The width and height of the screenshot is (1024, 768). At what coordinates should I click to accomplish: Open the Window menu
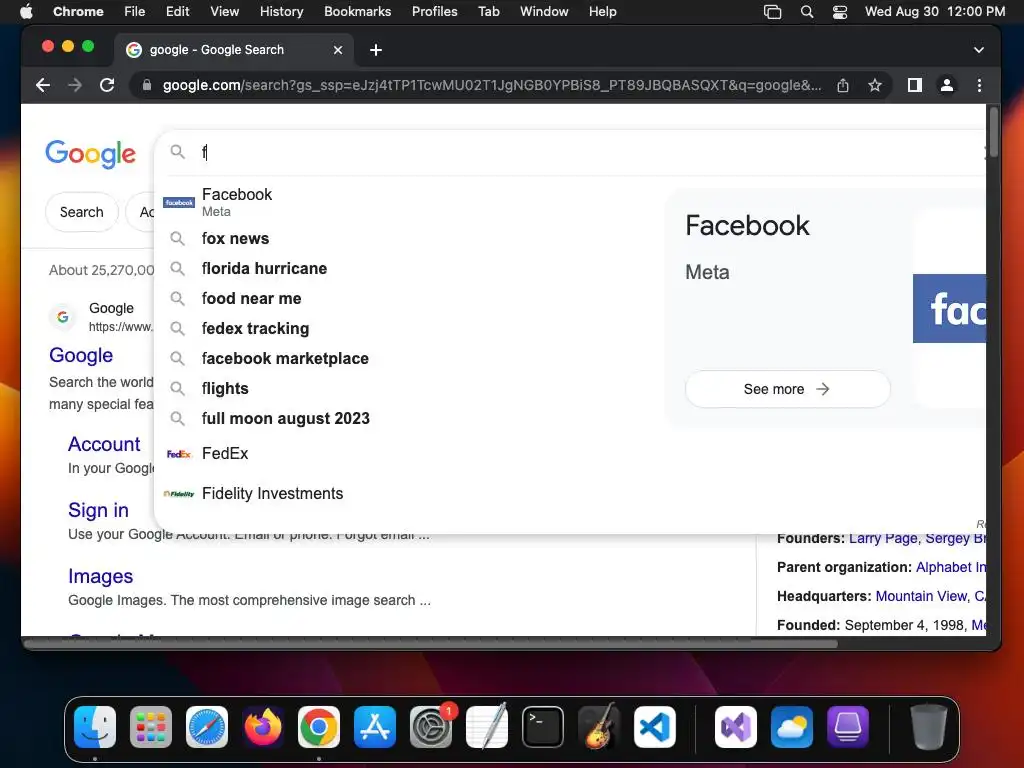(544, 12)
